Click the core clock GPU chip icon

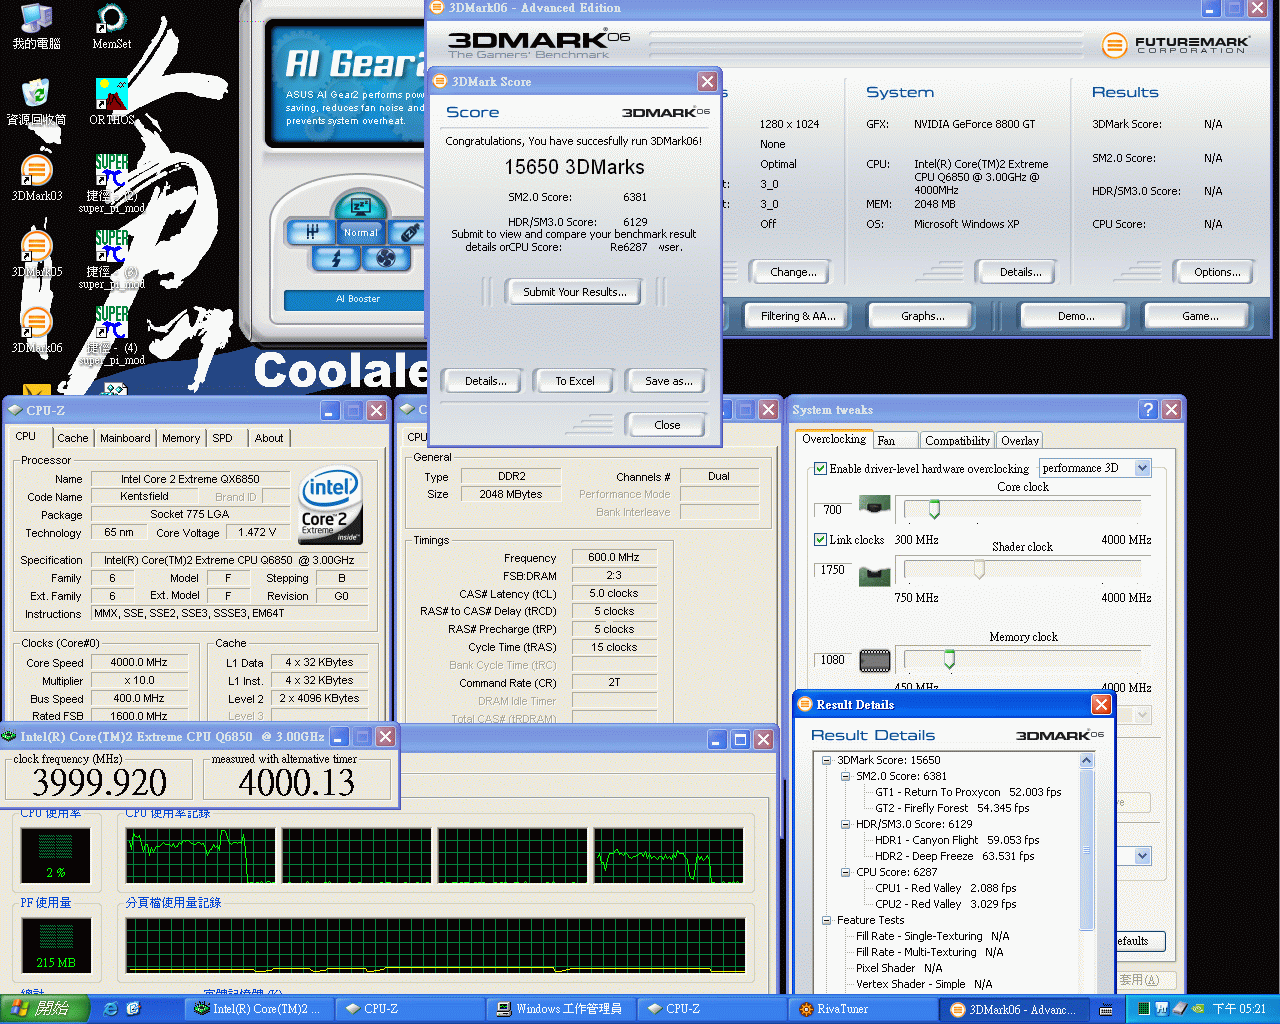point(875,507)
